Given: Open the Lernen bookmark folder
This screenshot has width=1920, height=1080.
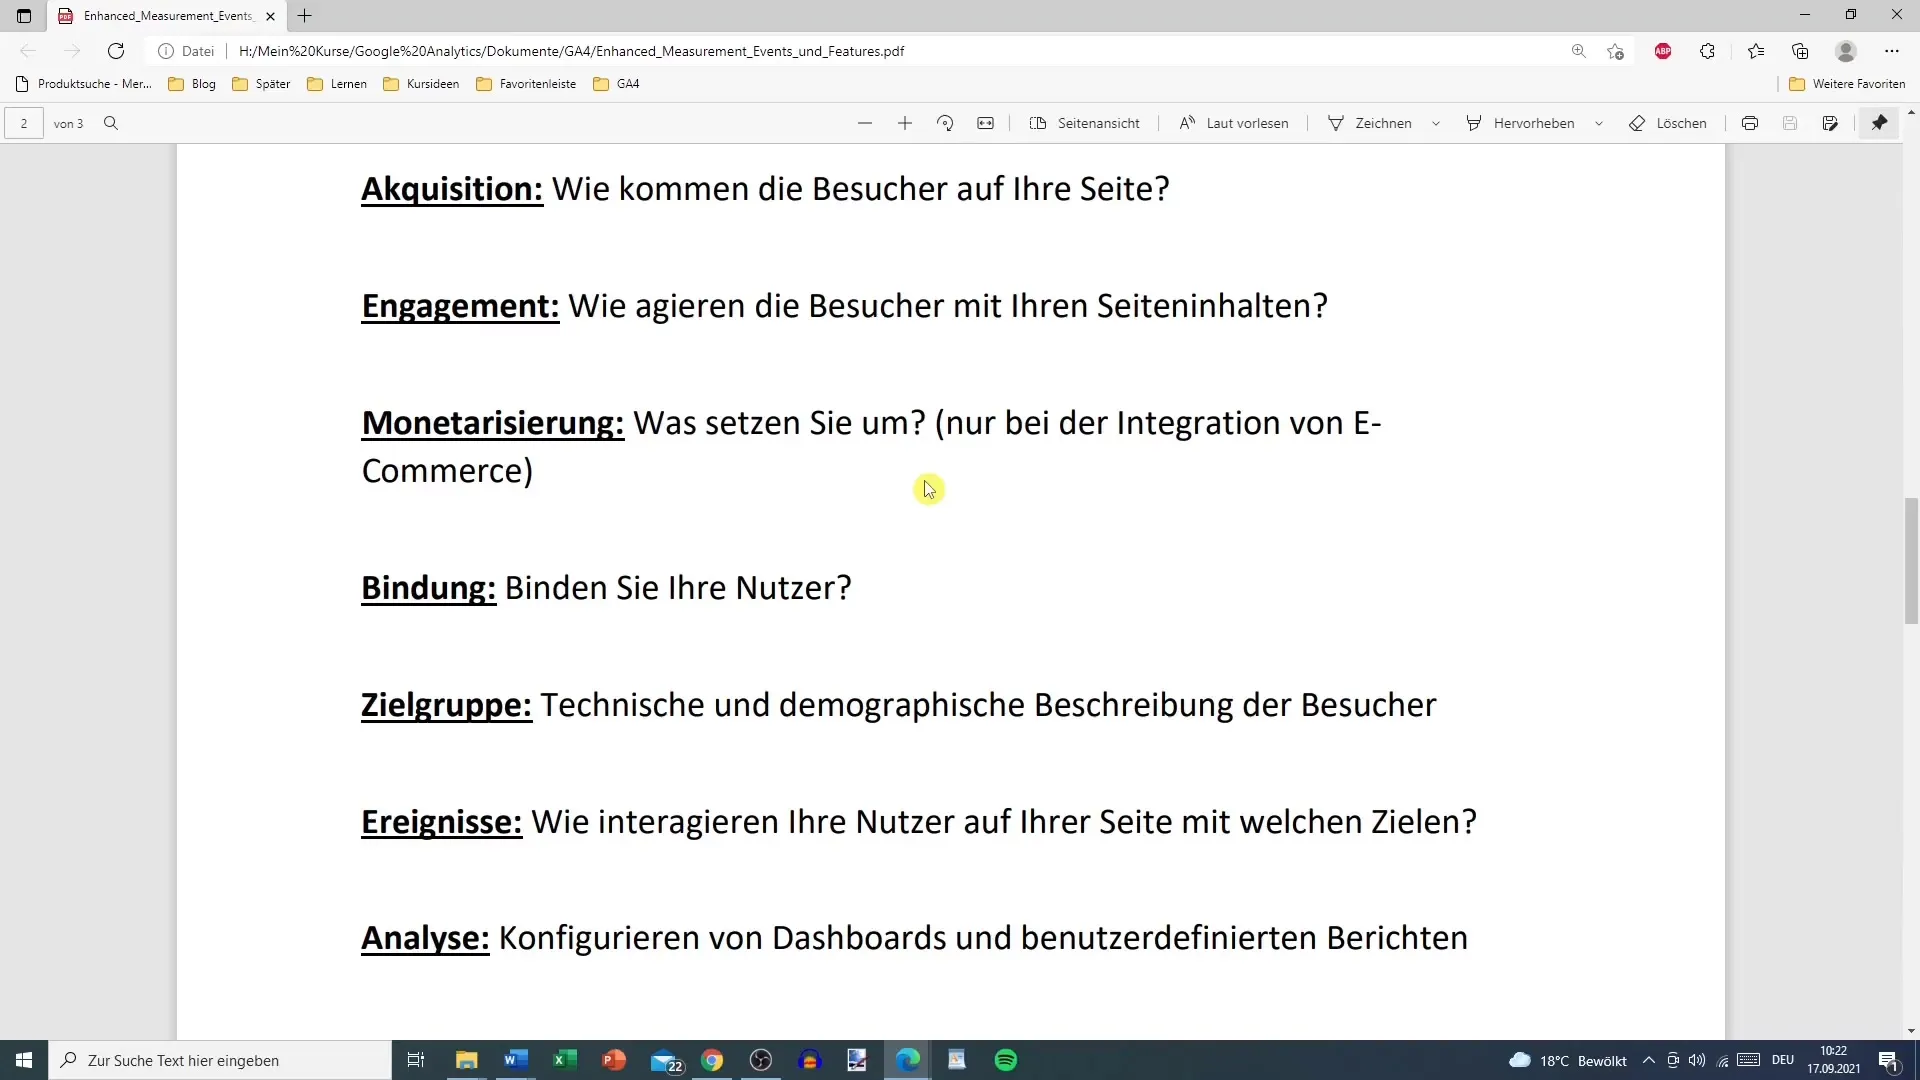Looking at the screenshot, I should (x=337, y=84).
